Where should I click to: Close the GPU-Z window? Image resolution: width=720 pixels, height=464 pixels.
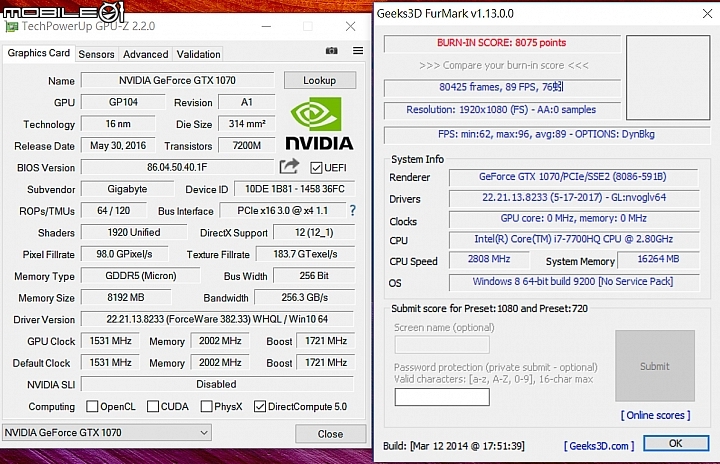click(x=350, y=27)
